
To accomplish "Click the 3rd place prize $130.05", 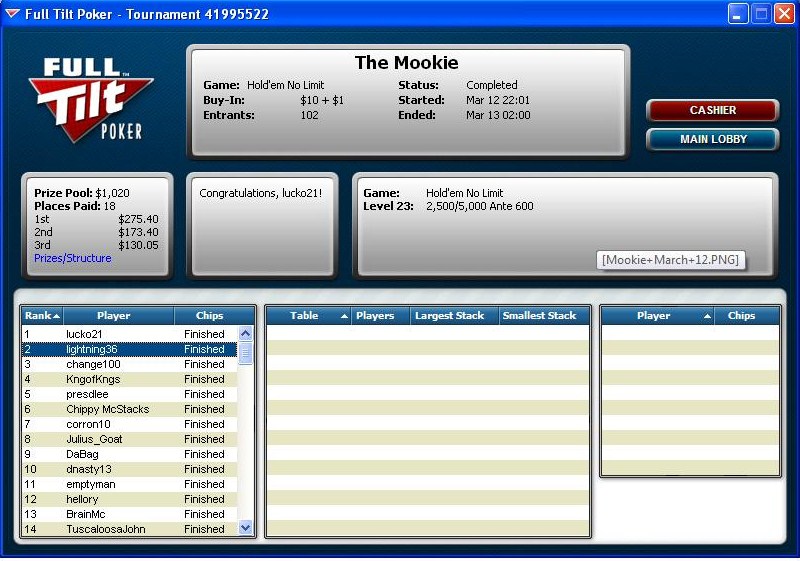I will coord(138,245).
